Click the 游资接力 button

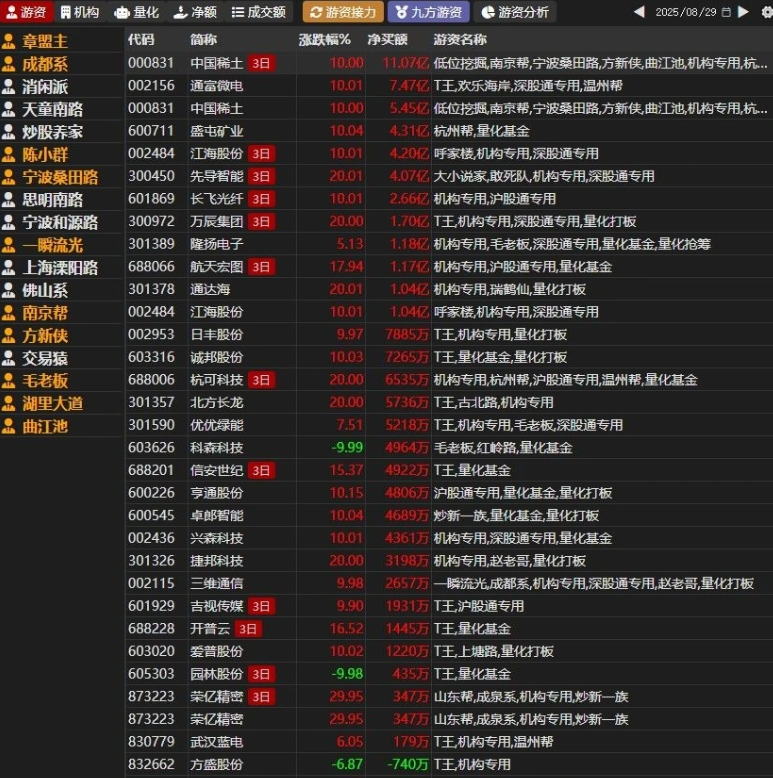click(x=342, y=12)
